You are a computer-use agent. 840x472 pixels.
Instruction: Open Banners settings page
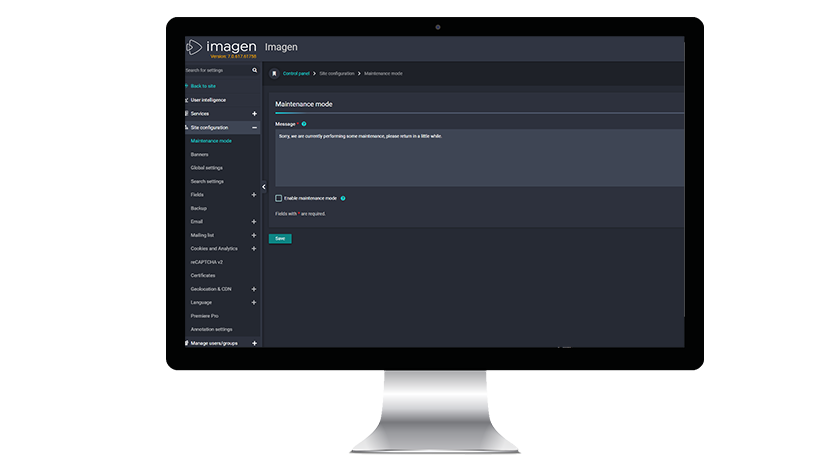coord(199,154)
